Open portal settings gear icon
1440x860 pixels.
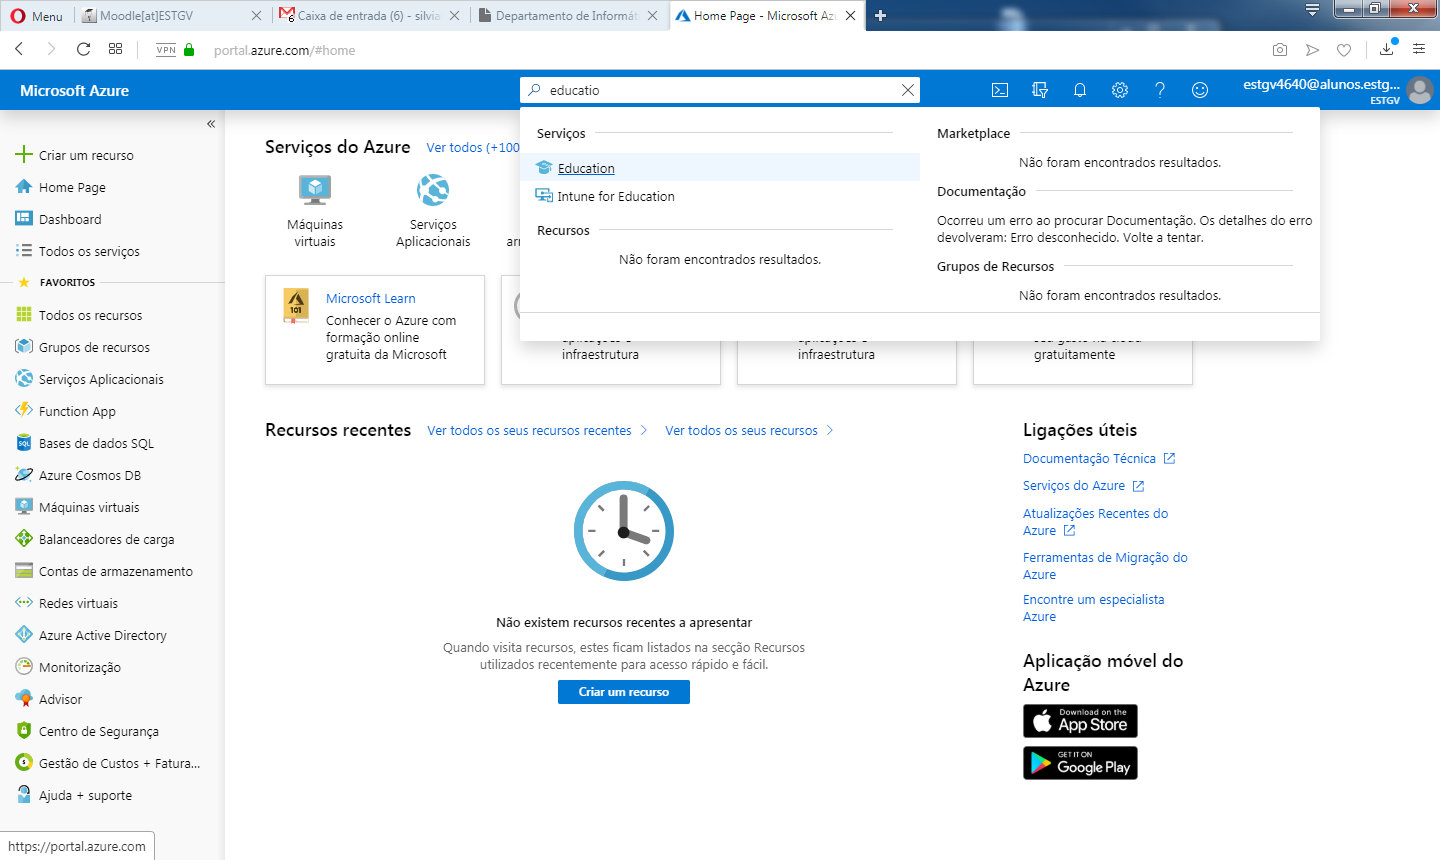(1120, 90)
